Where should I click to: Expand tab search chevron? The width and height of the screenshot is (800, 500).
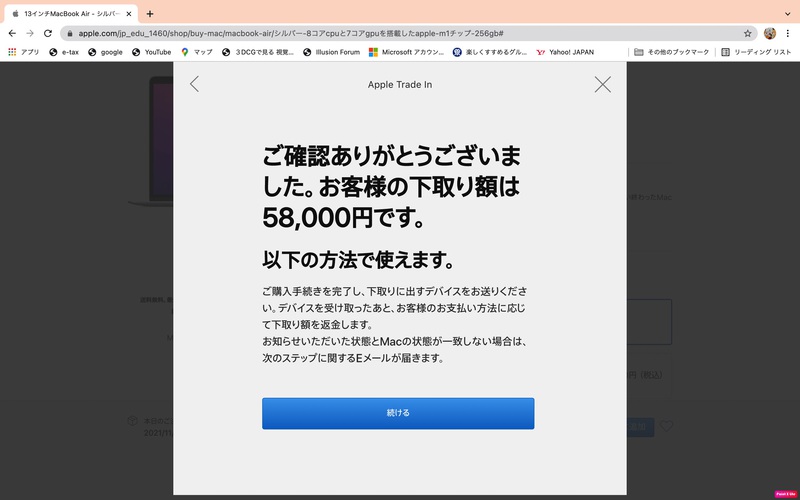[788, 14]
